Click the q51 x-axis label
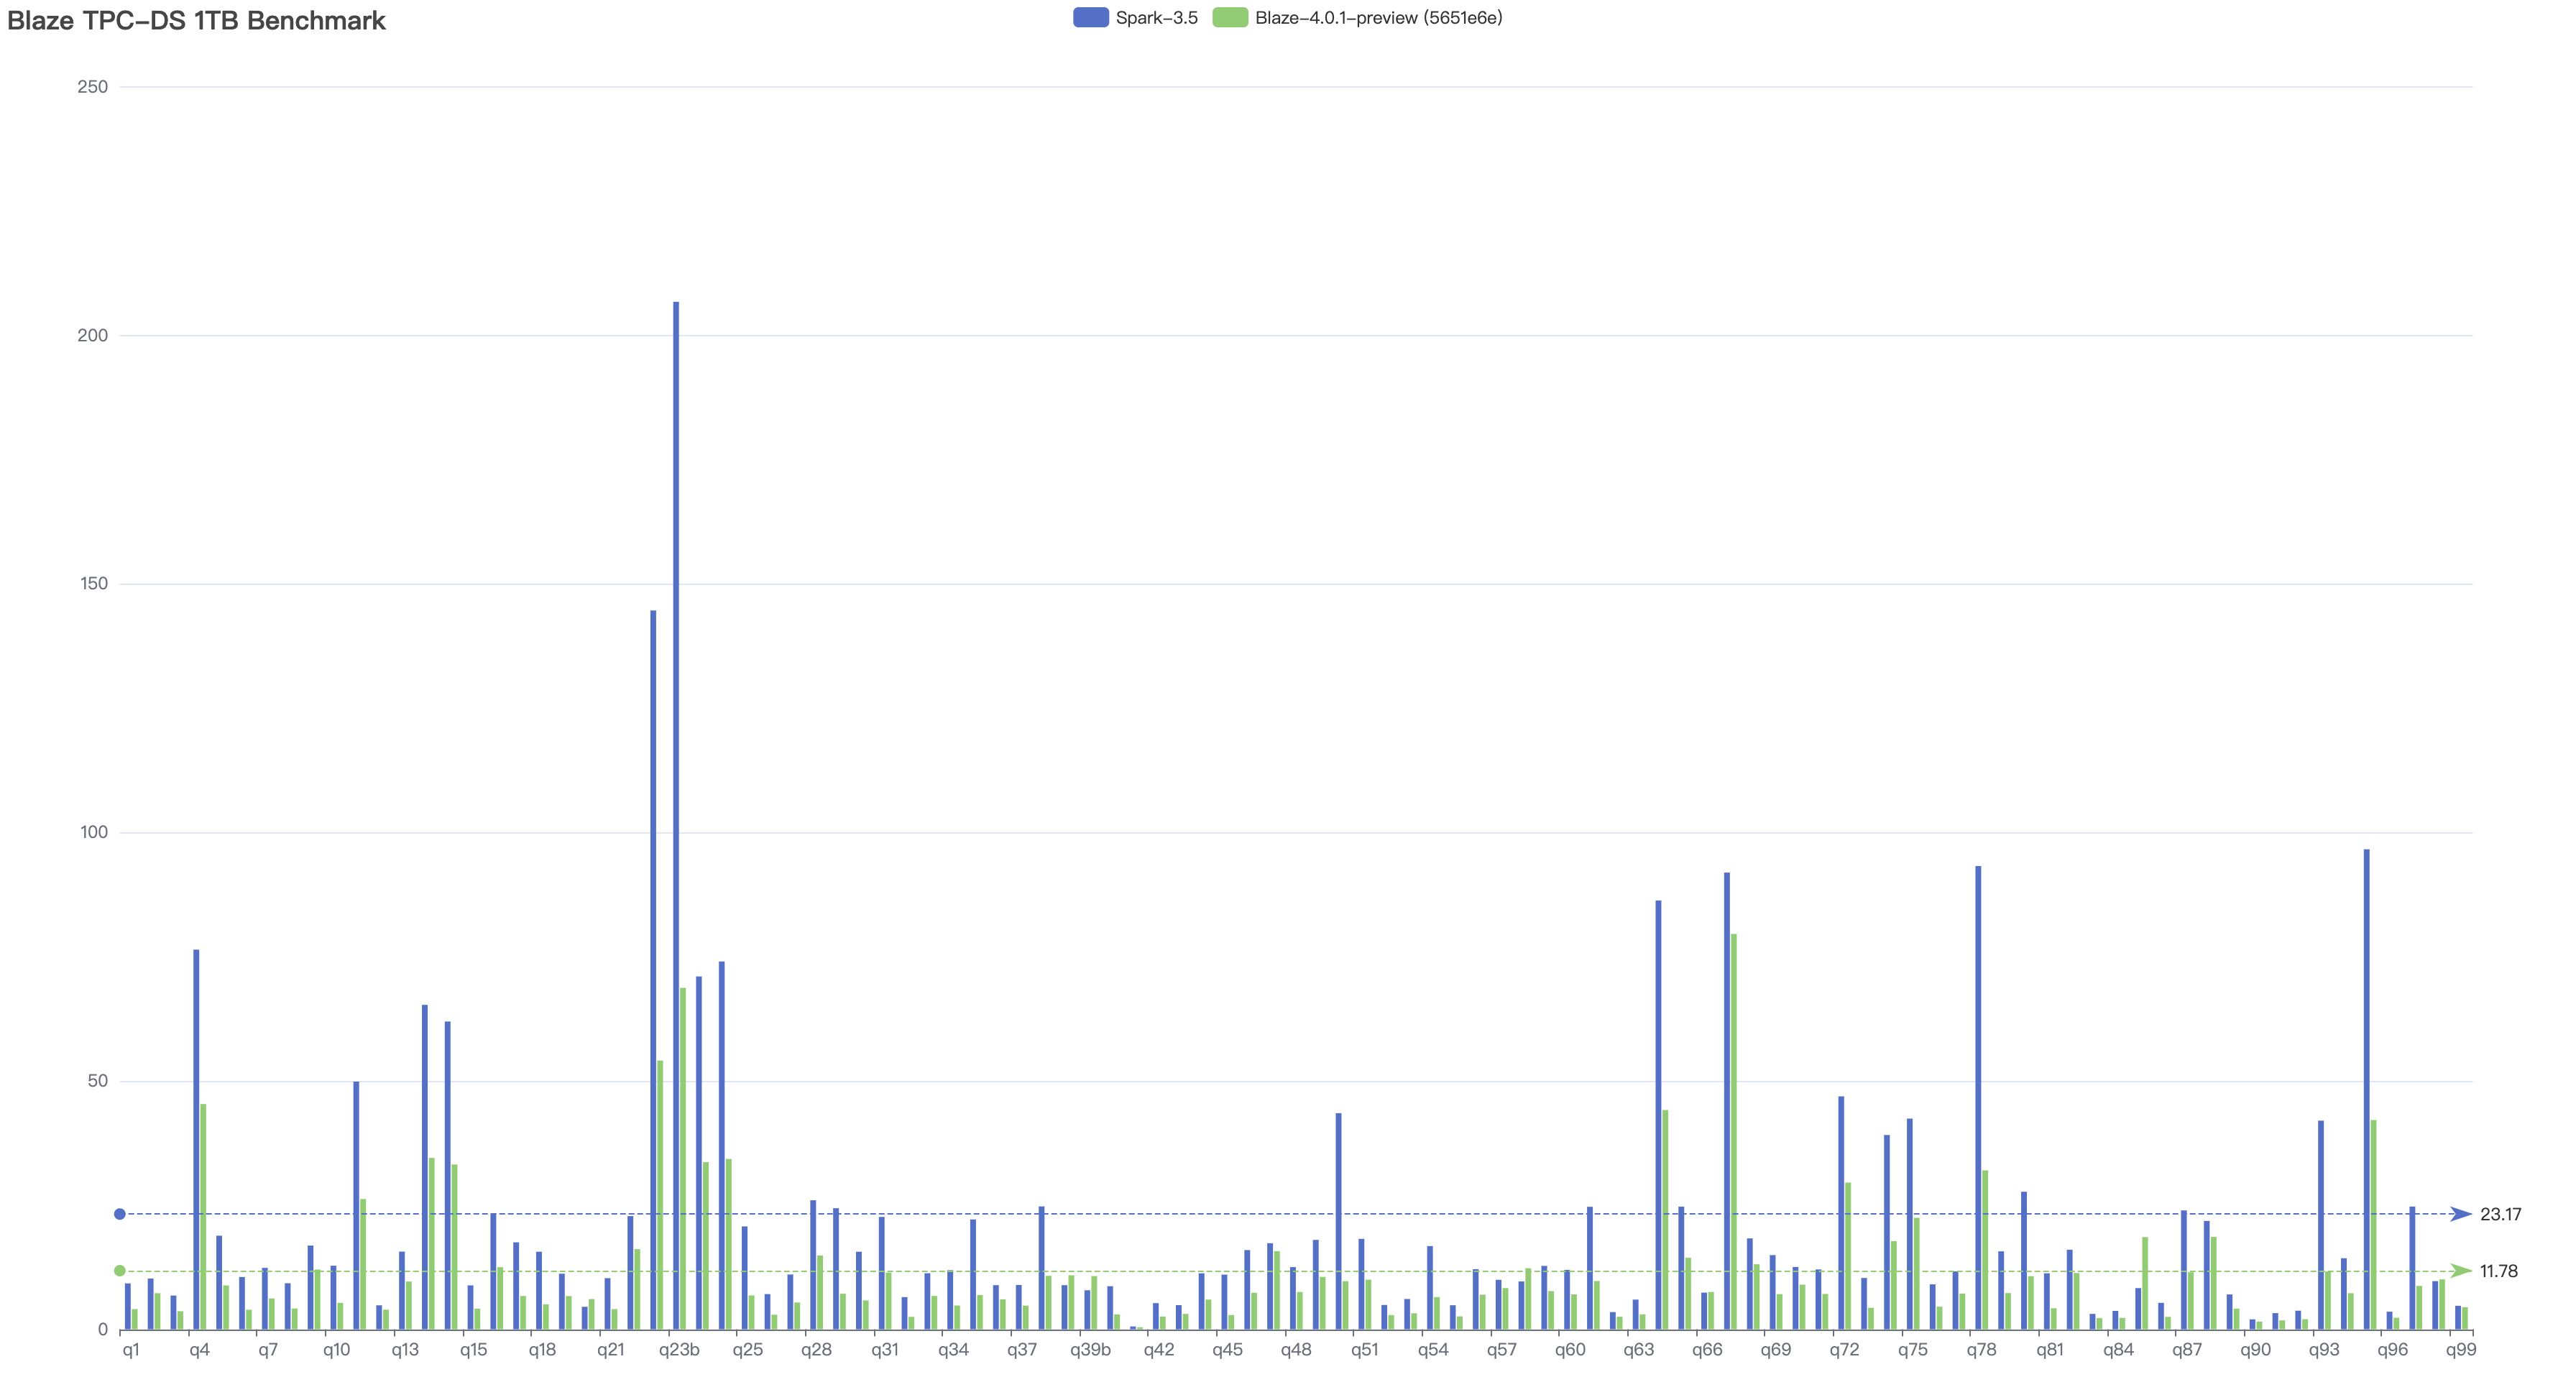The image size is (2576, 1400). [x=1364, y=1350]
